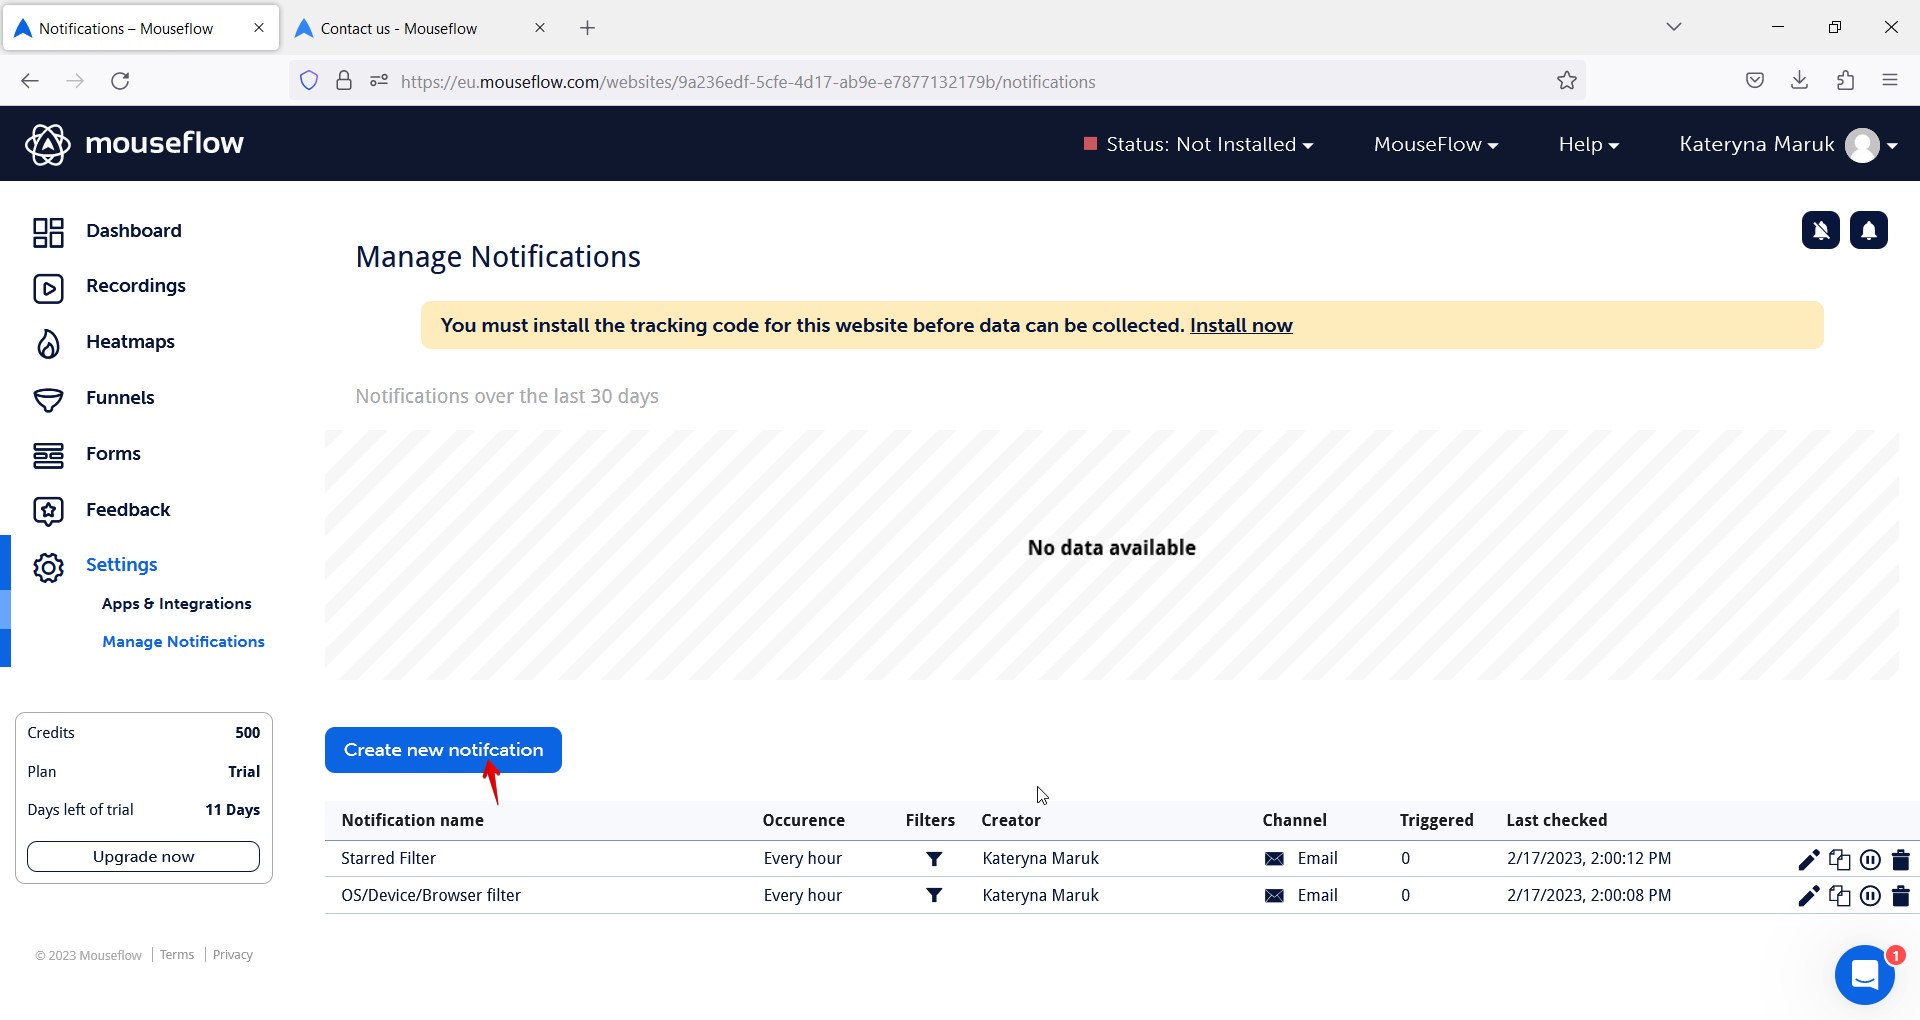The width and height of the screenshot is (1920, 1020).
Task: Reload the current page
Action: click(x=120, y=81)
